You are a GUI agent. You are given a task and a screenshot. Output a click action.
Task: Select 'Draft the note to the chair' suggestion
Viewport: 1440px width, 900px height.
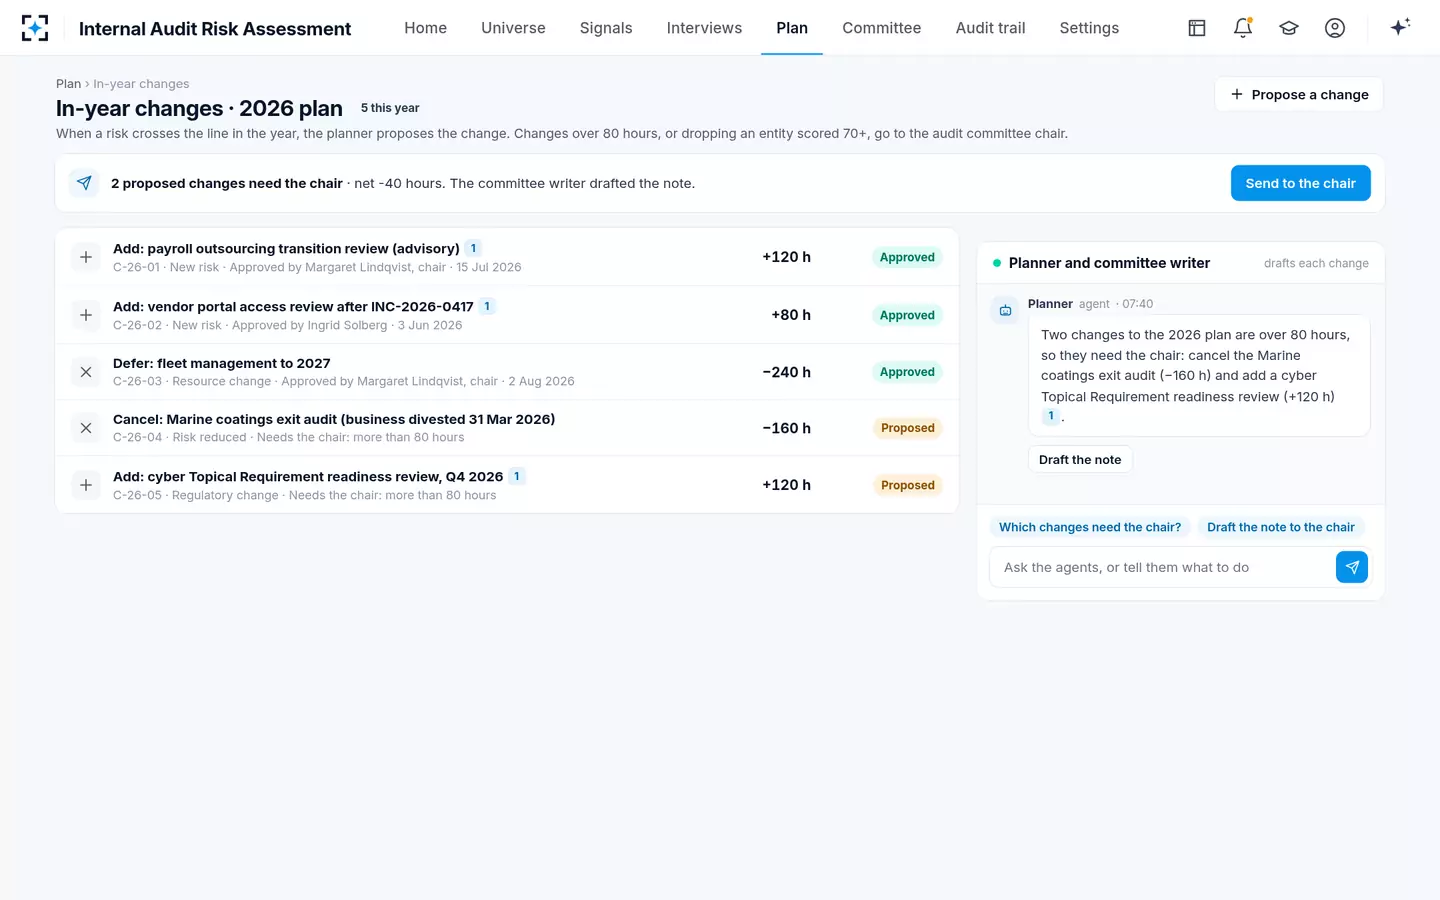pos(1280,527)
